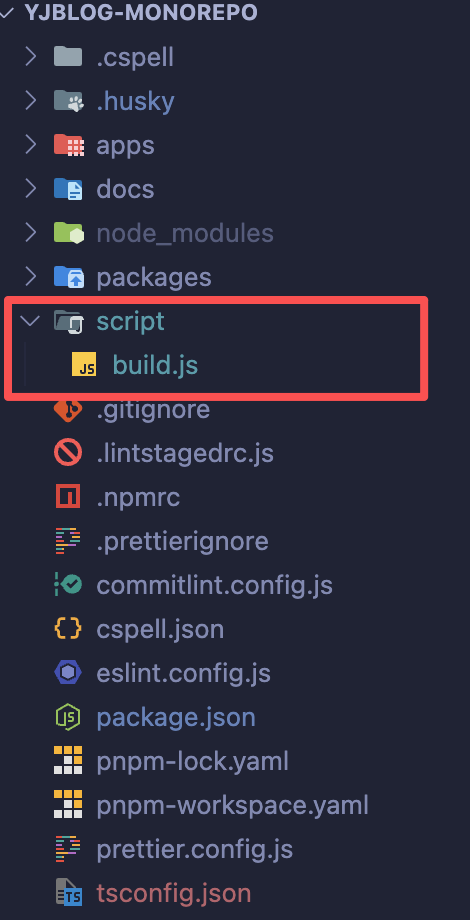Click the commitlint checkmark icon
This screenshot has width=470, height=920.
(x=67, y=585)
